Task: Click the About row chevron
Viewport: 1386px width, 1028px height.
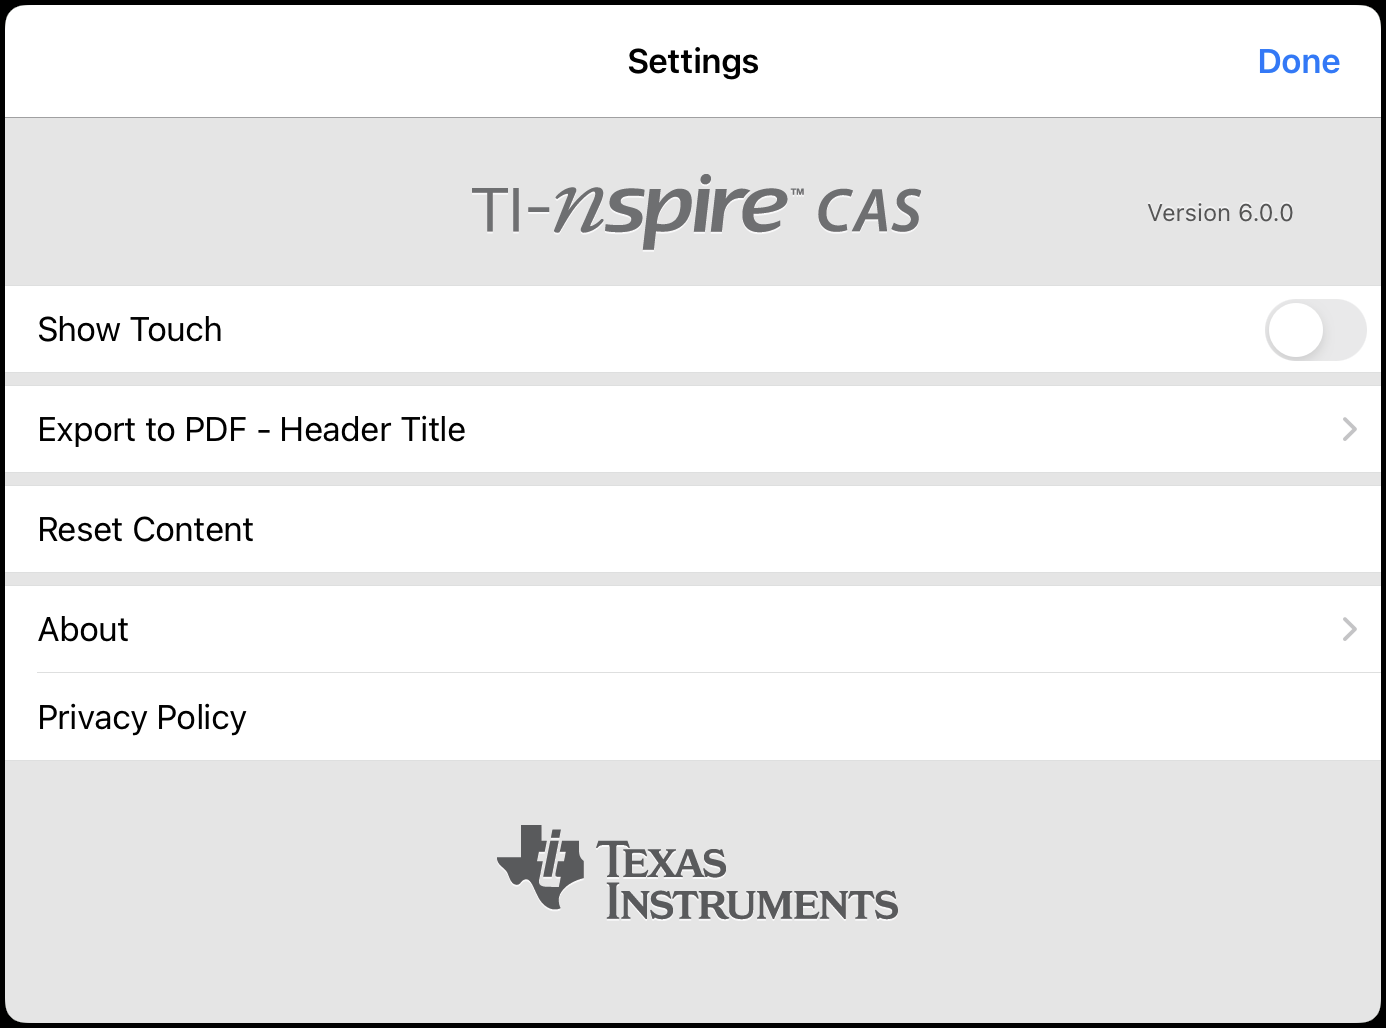Action: point(1349,630)
